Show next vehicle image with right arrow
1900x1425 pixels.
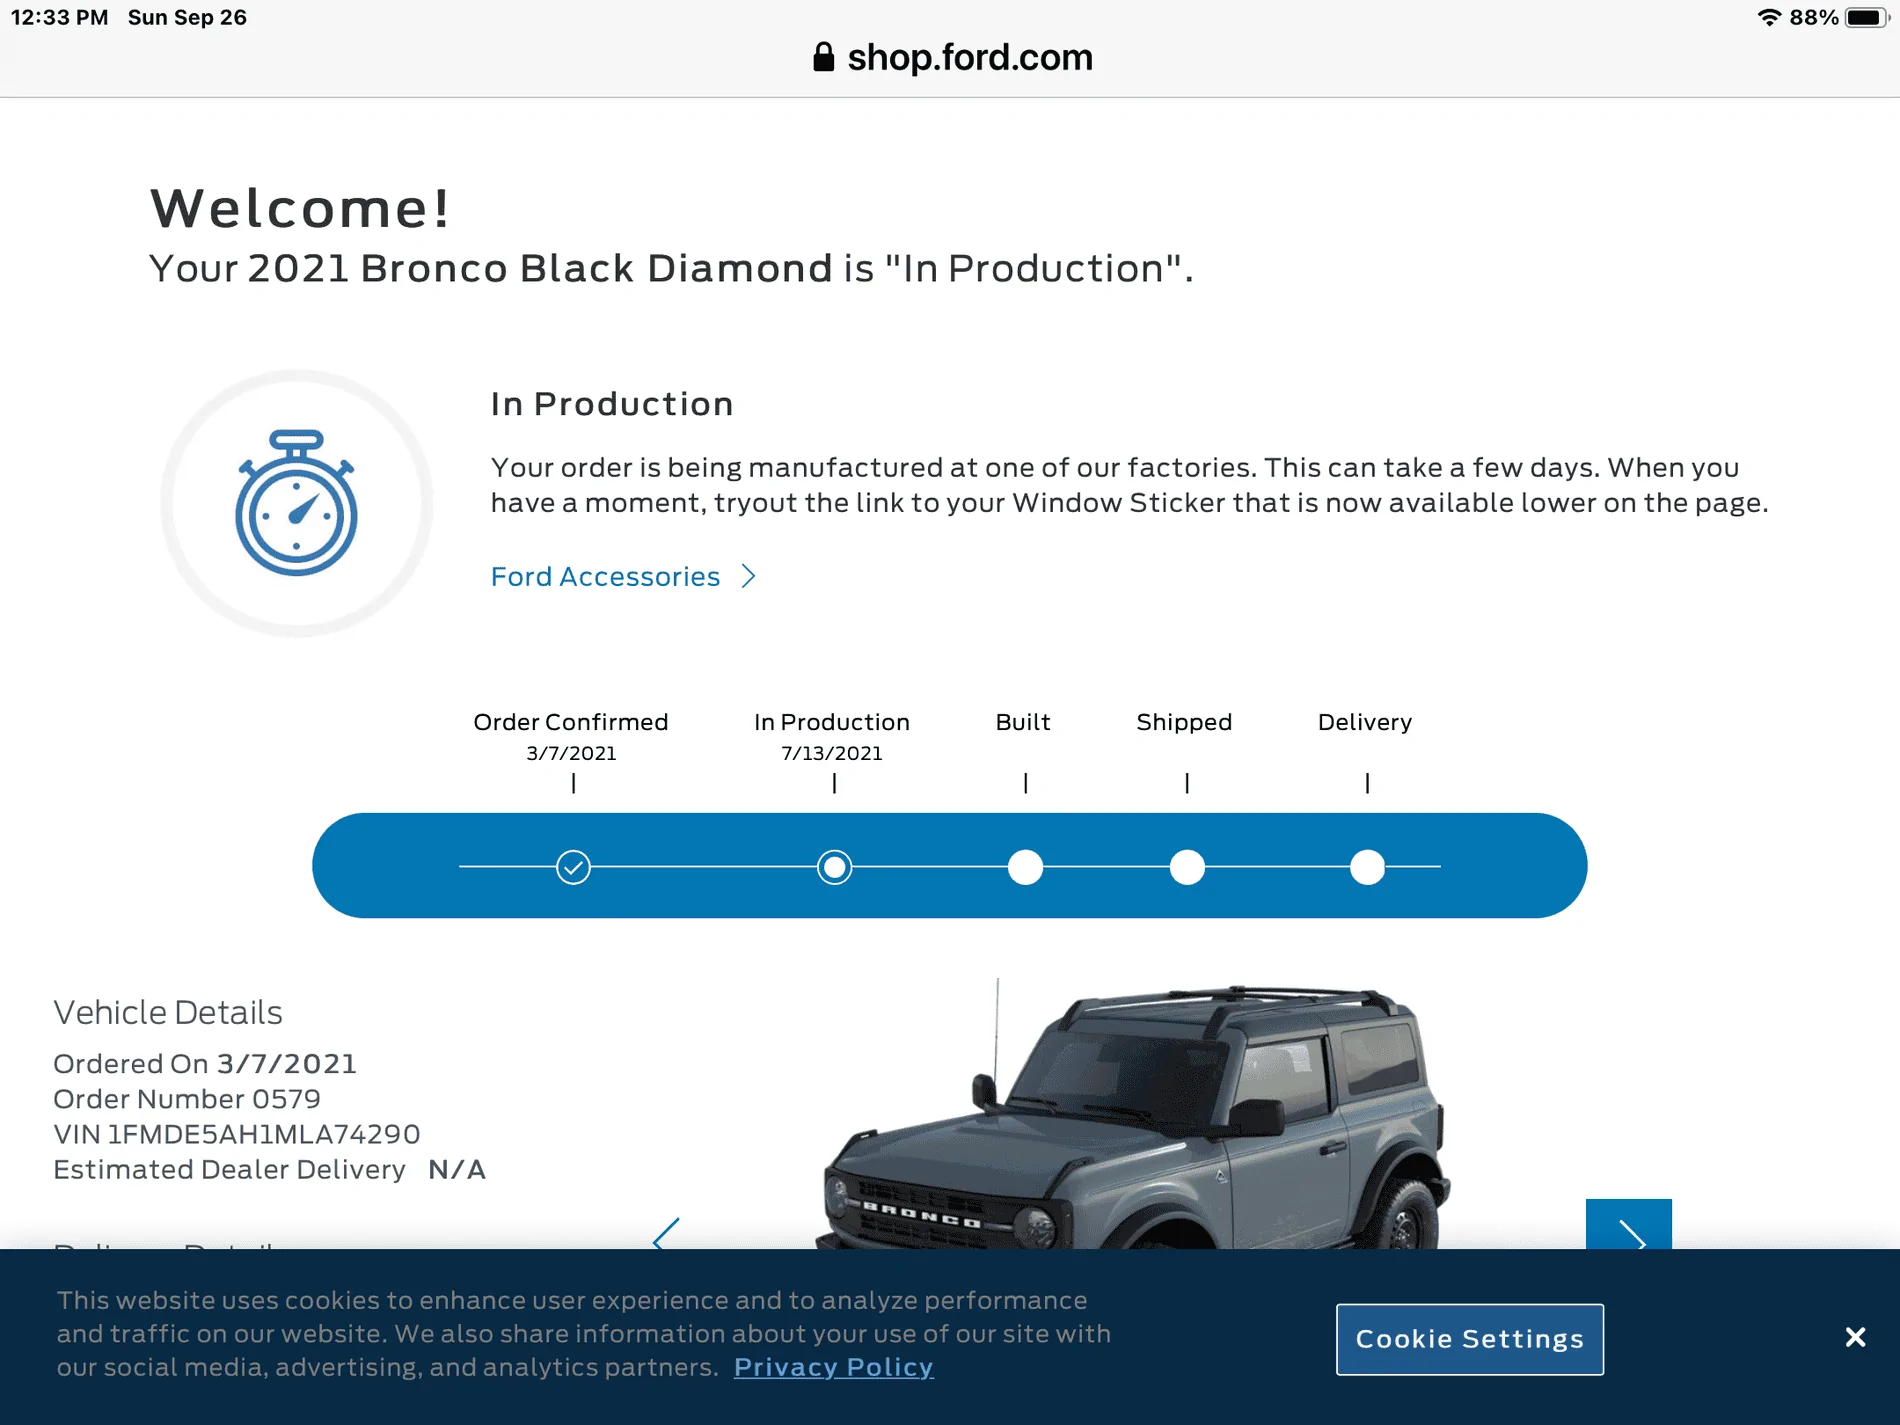(1628, 1225)
